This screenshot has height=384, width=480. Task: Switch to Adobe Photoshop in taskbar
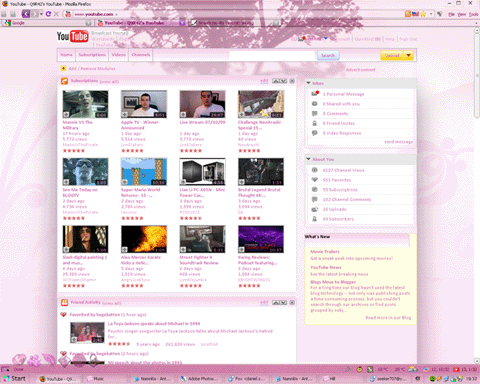pyautogui.click(x=200, y=379)
